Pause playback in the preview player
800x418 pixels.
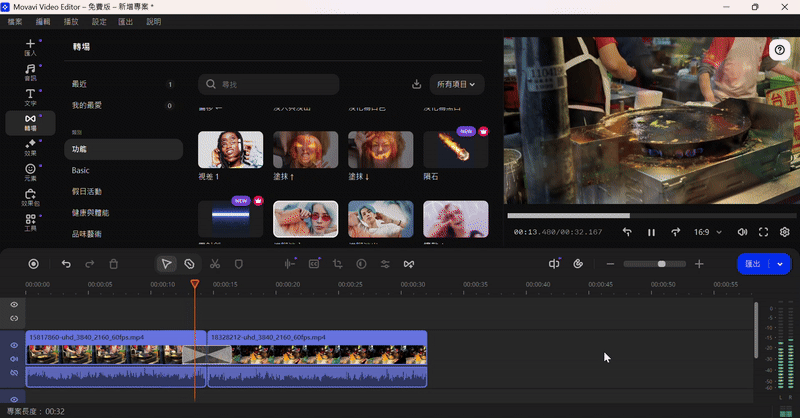coord(651,232)
